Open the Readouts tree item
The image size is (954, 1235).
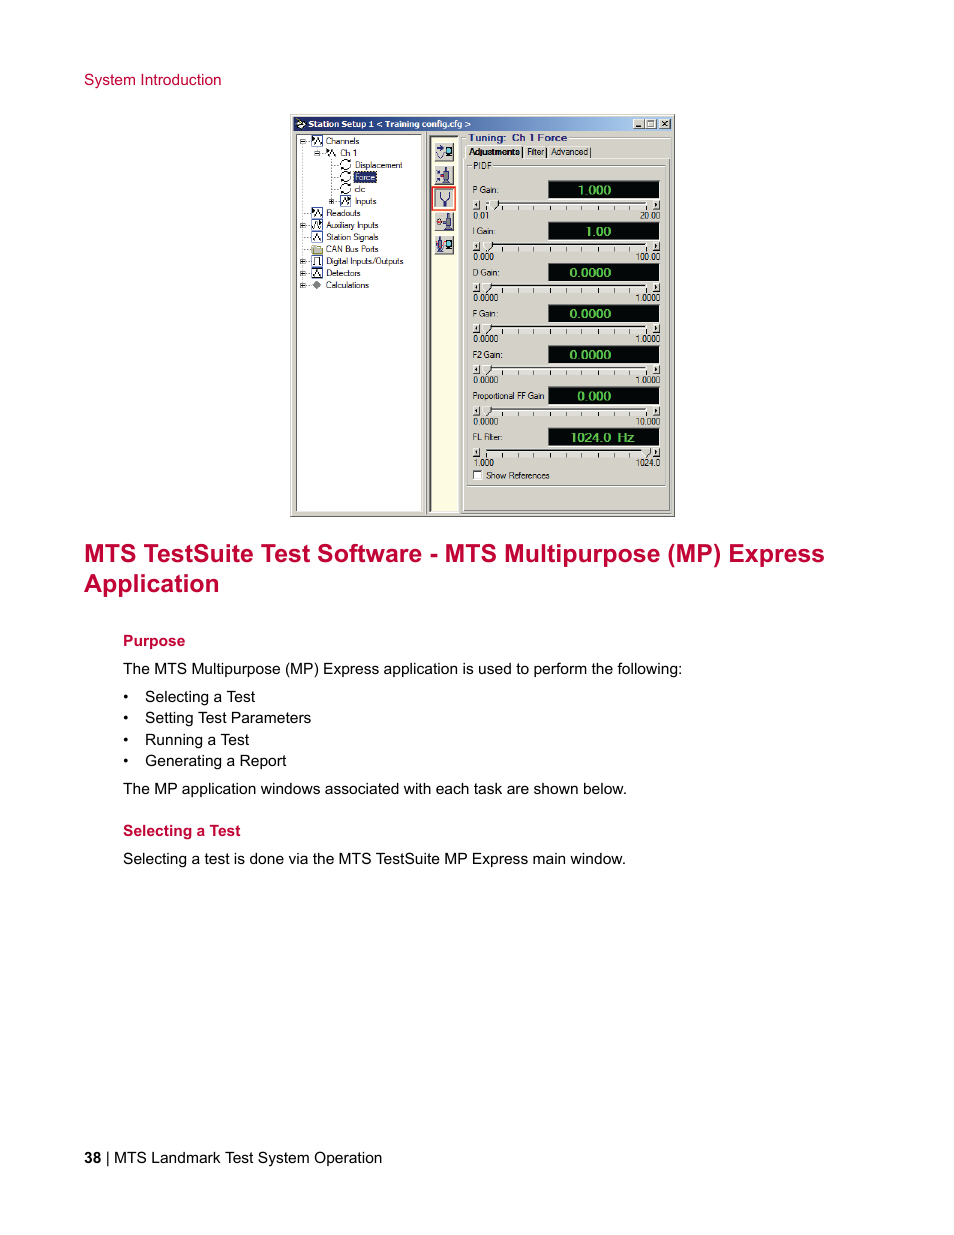(x=343, y=213)
